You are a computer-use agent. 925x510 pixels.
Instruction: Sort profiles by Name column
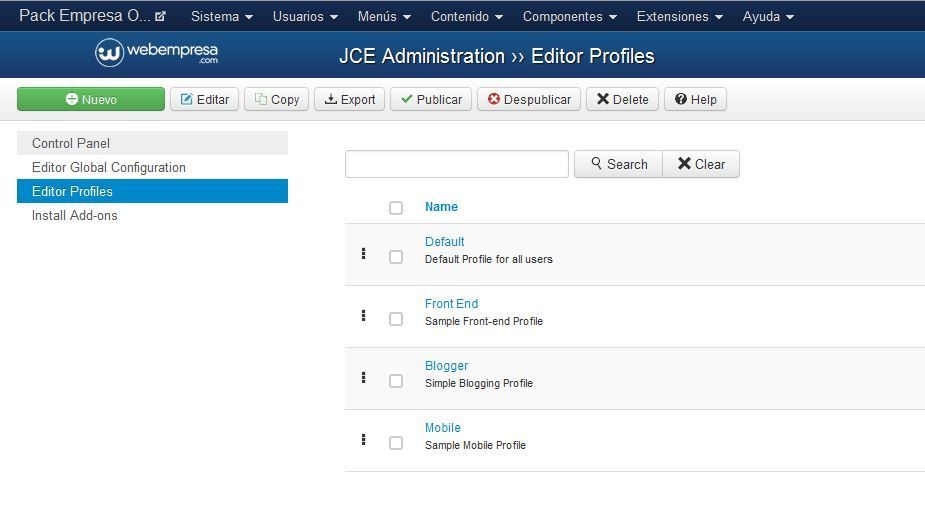pyautogui.click(x=441, y=206)
